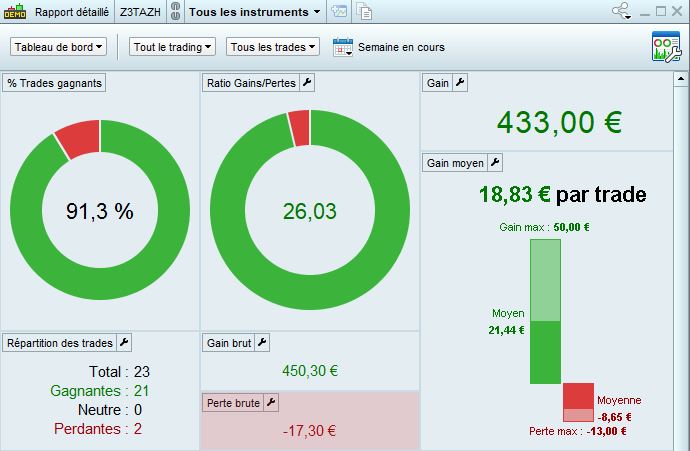The height and width of the screenshot is (451, 690).
Task: Click wrench next to Gain moyen
Action: [x=495, y=163]
